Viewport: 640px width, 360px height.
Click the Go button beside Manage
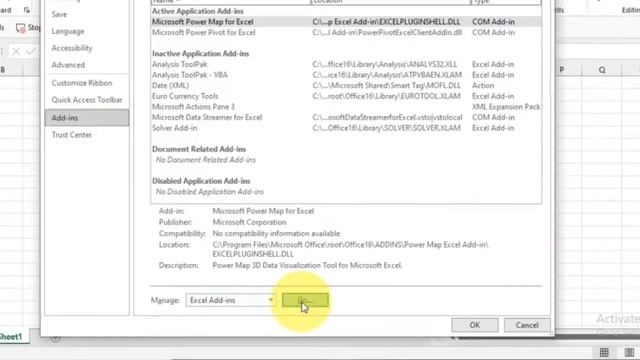(305, 300)
